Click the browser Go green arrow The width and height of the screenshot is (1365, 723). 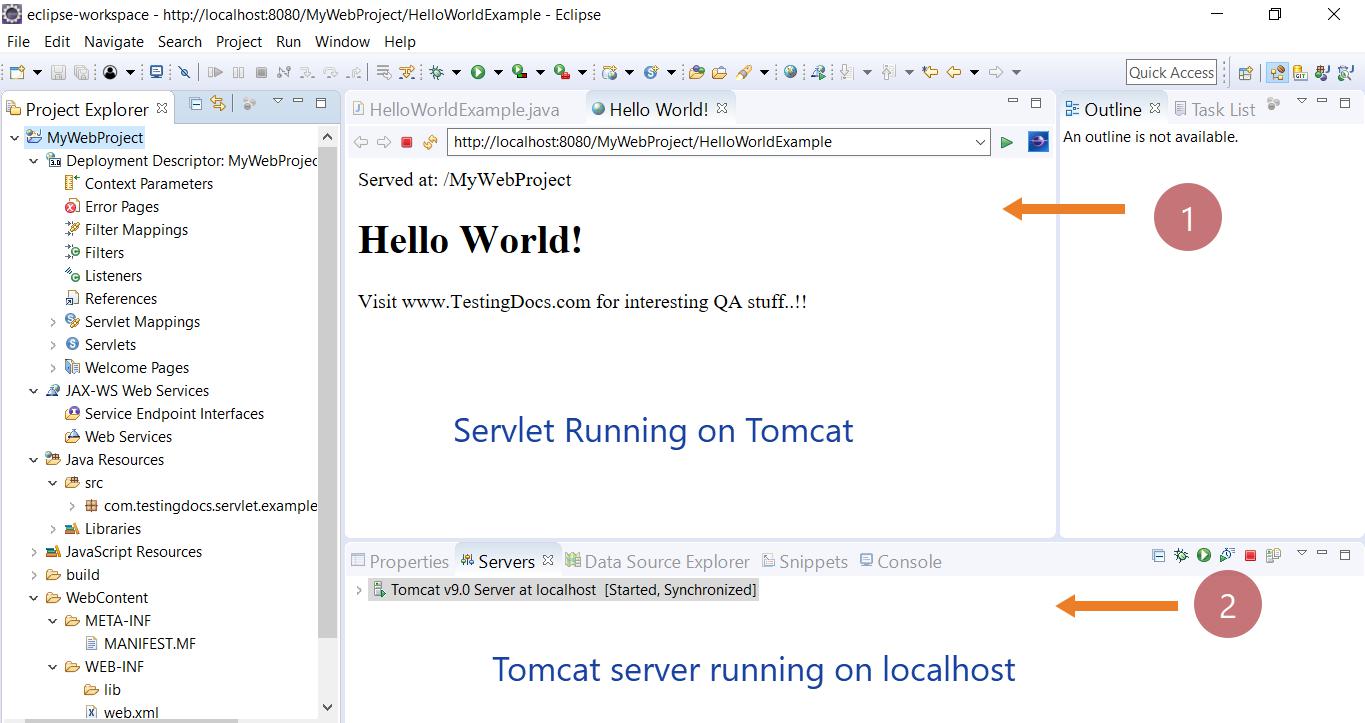click(1007, 142)
